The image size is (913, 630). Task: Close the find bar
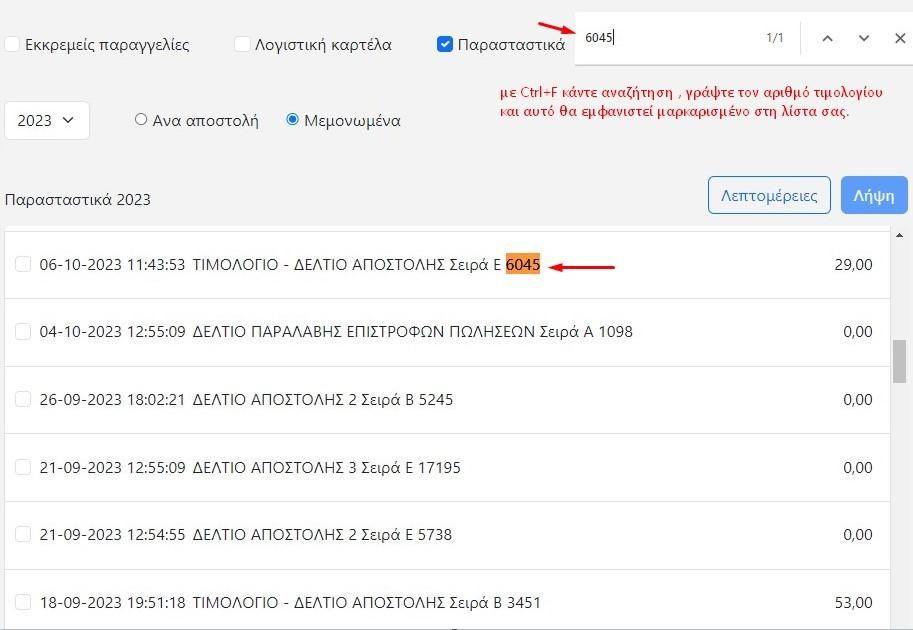899,38
